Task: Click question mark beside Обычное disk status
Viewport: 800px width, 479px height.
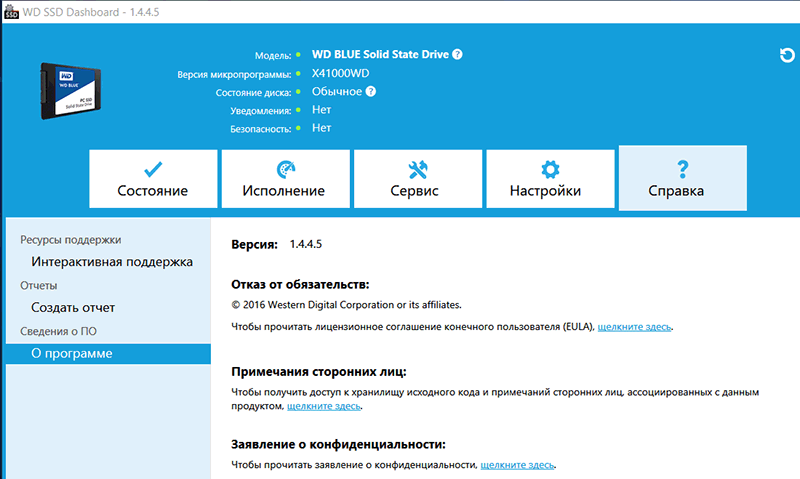Action: 371,91
